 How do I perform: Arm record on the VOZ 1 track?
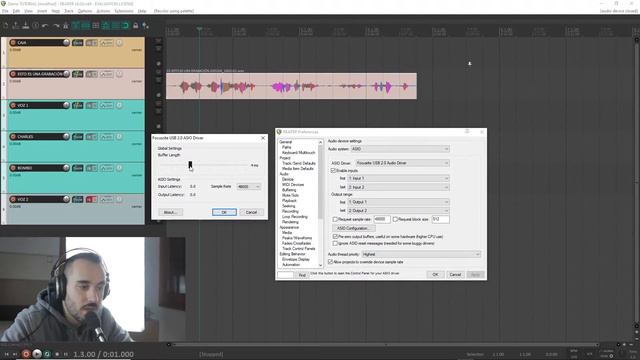point(13,105)
